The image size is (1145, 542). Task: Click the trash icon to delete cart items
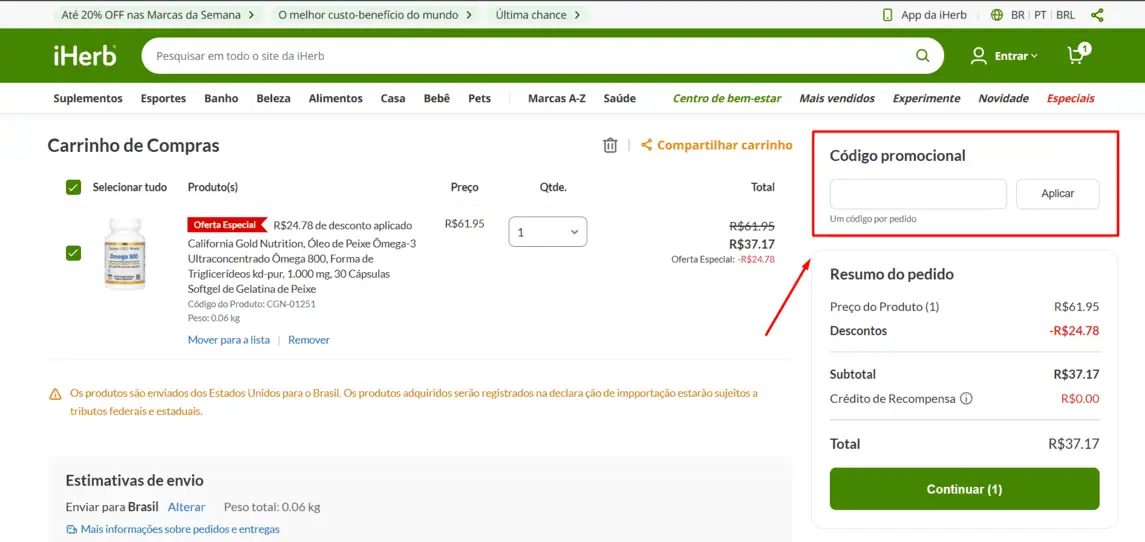(x=610, y=145)
